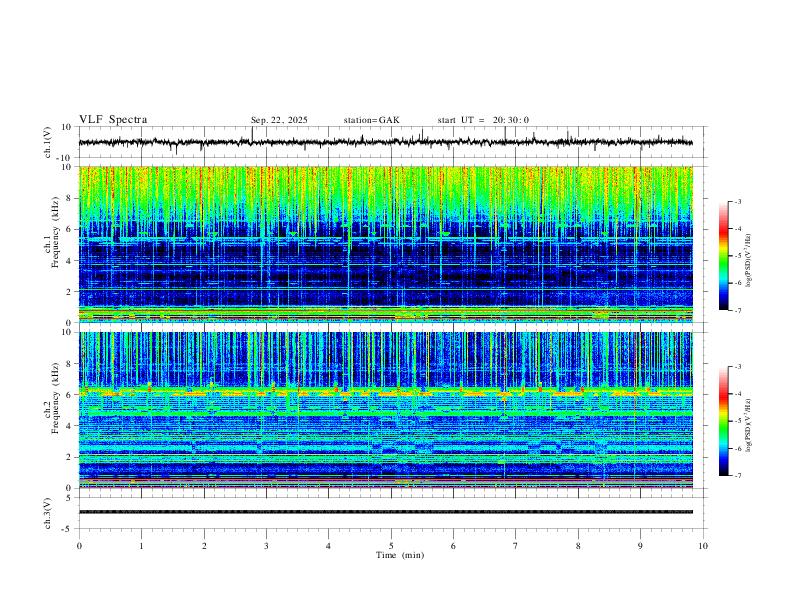Click the ch.2 "Frequency (kHz)" axis label

(55, 397)
